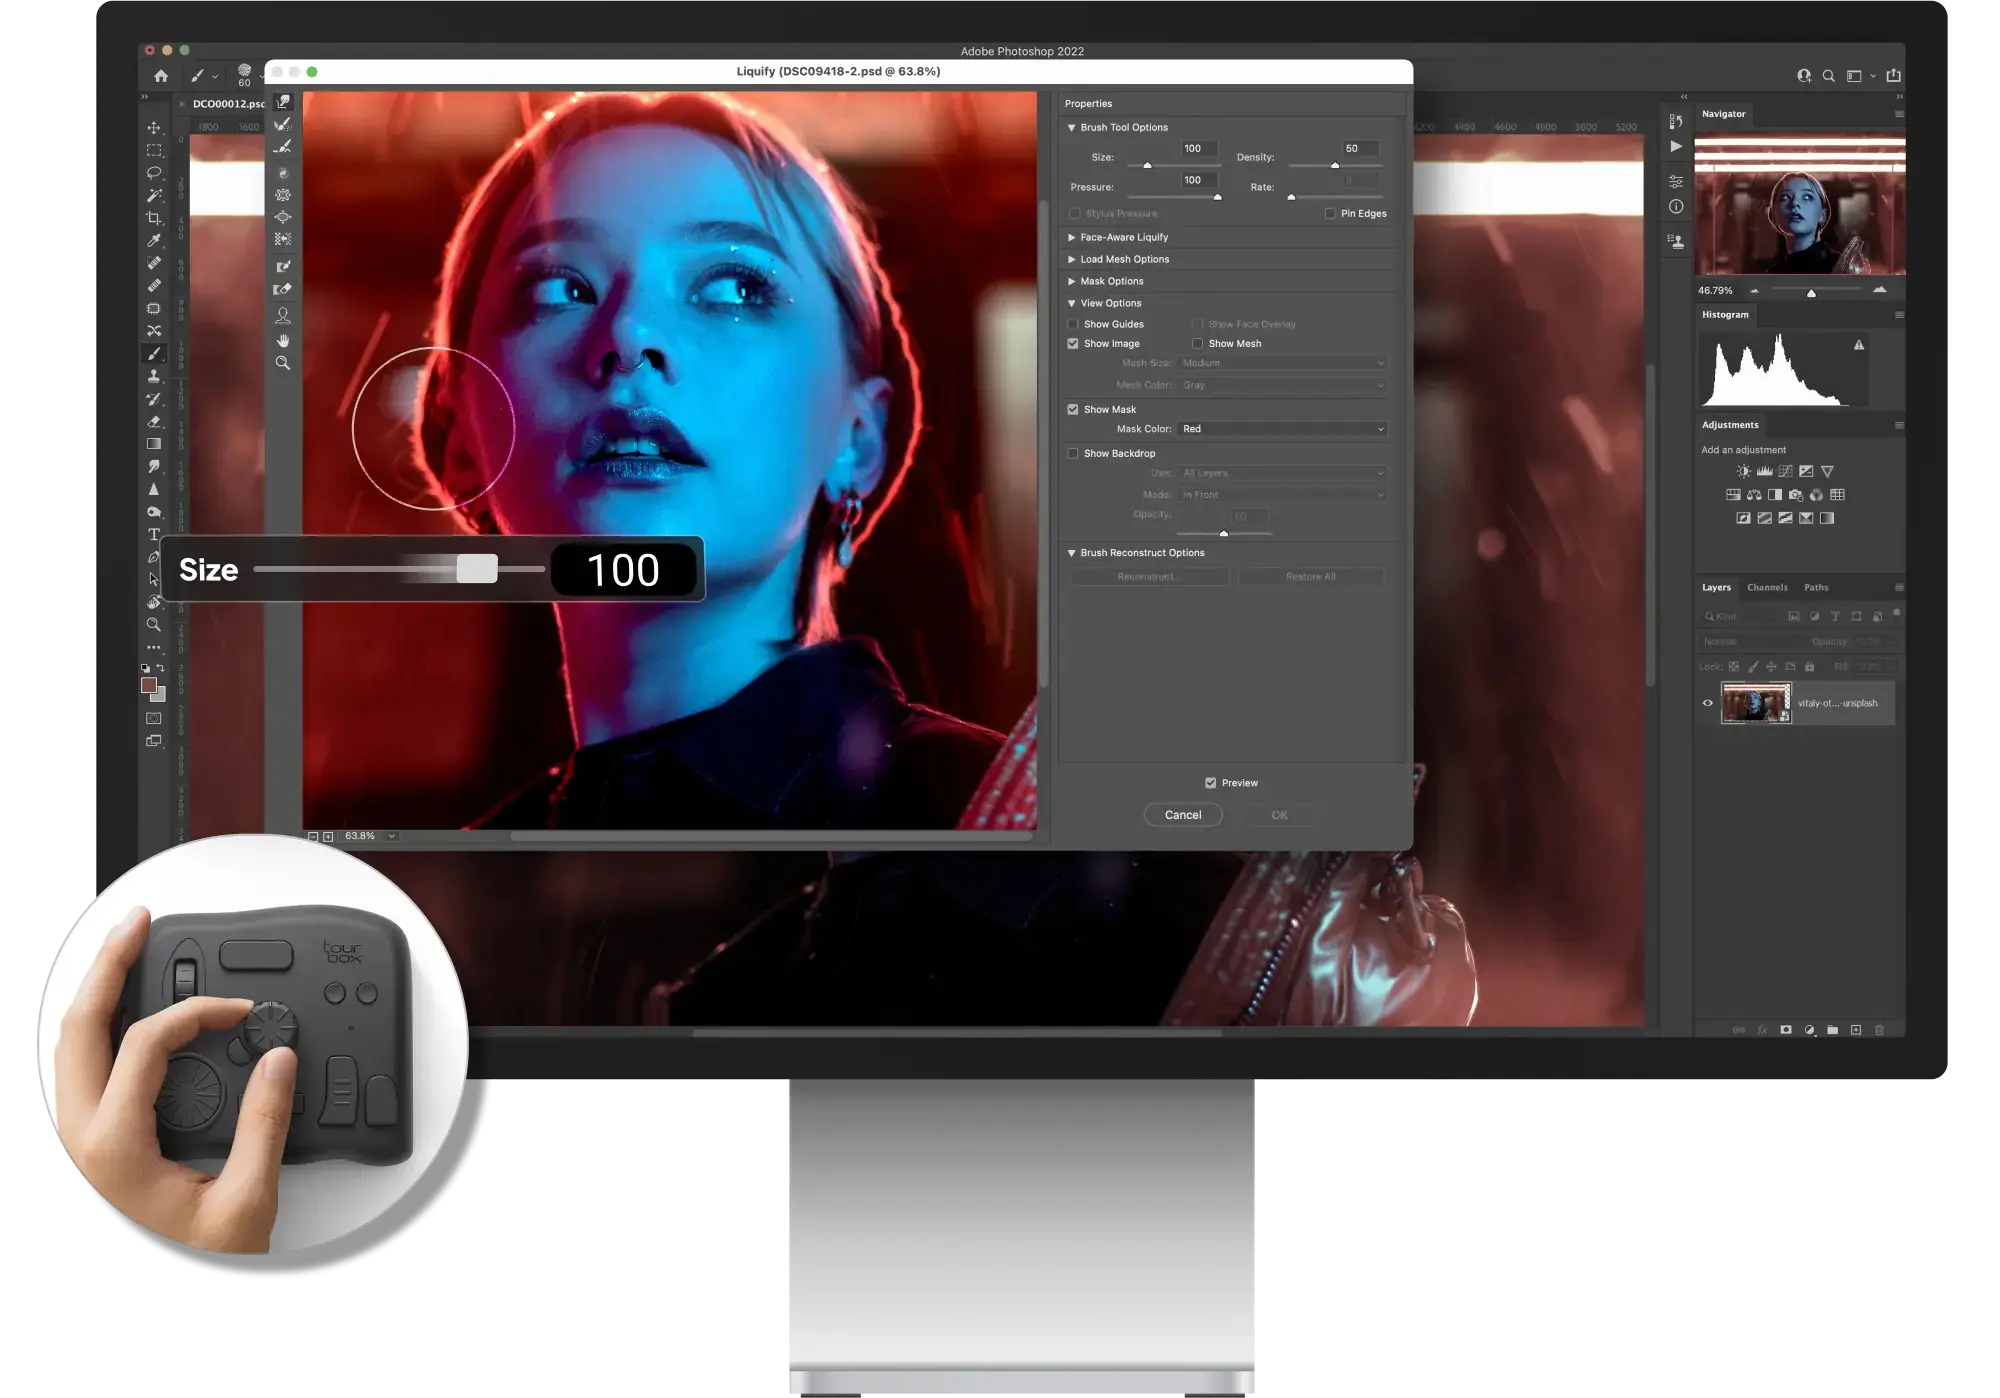Enable the Show Guides checkbox
2000x1398 pixels.
(x=1073, y=324)
